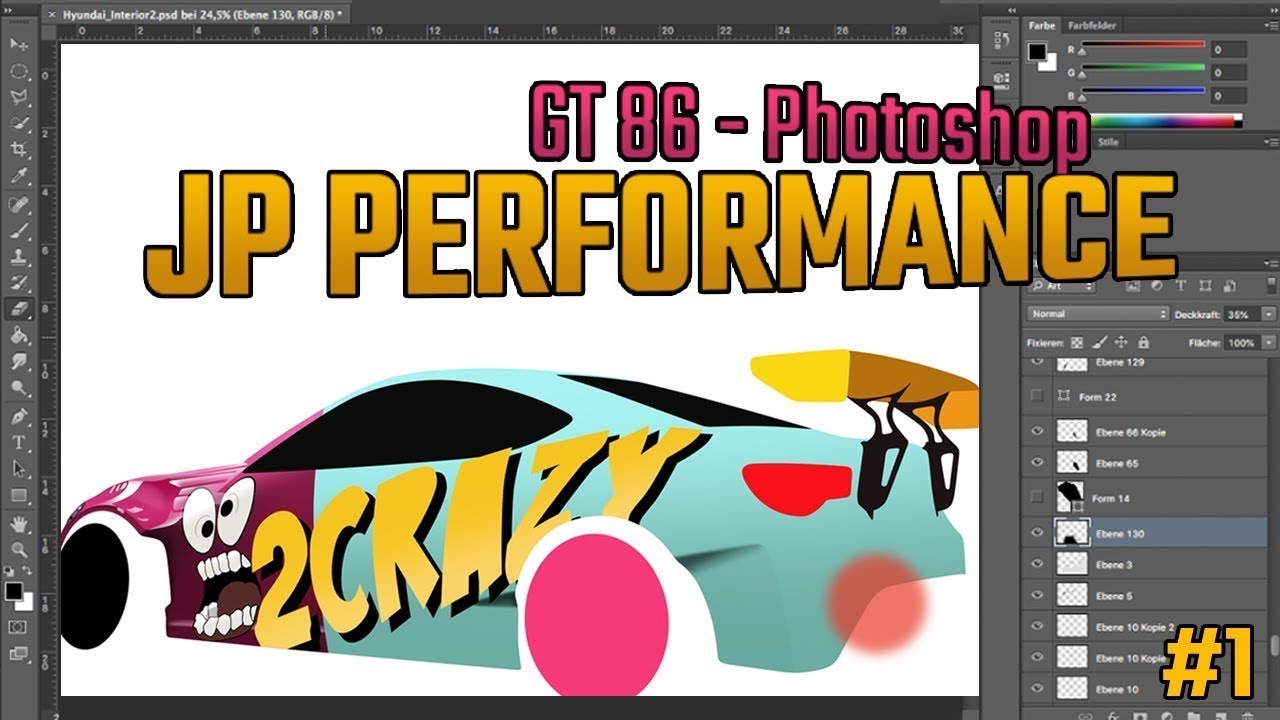Image resolution: width=1280 pixels, height=720 pixels.
Task: Show the Form 22 layer
Action: click(1037, 396)
